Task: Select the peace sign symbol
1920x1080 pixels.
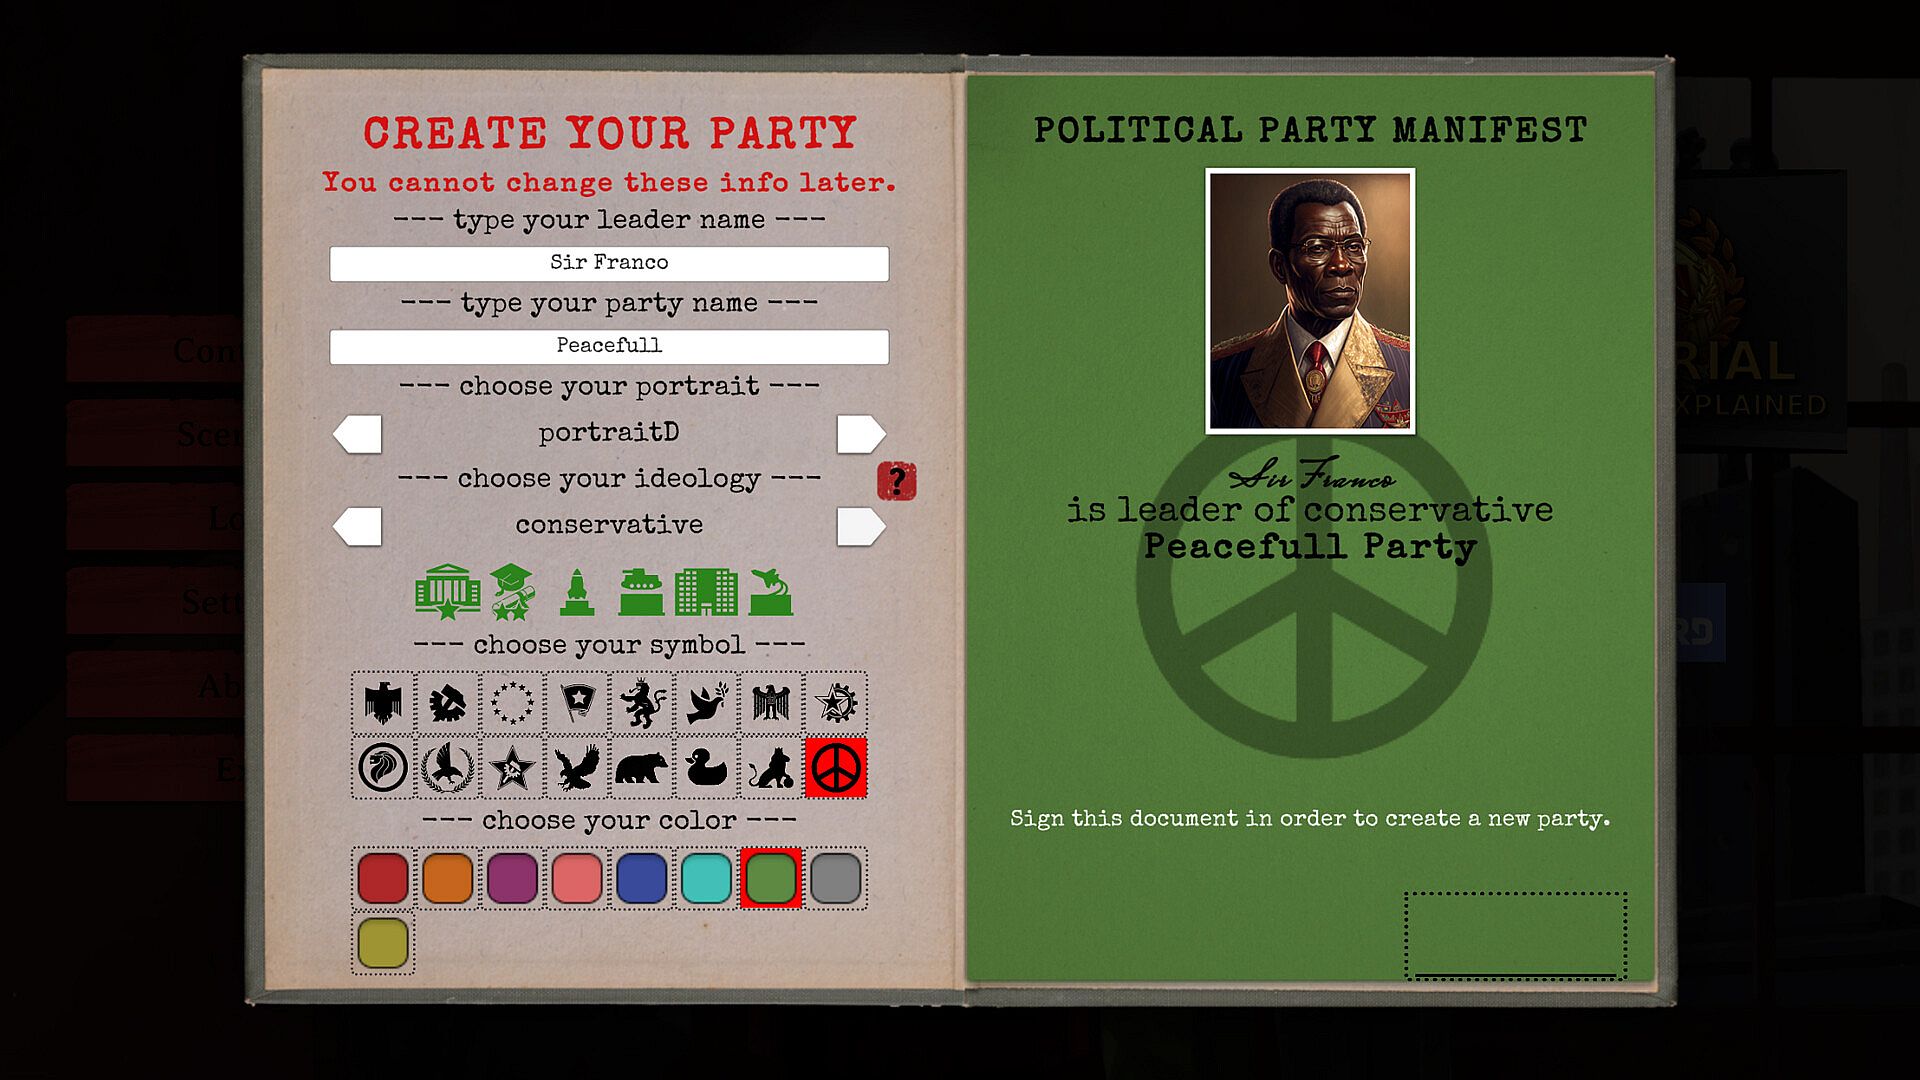Action: point(836,768)
